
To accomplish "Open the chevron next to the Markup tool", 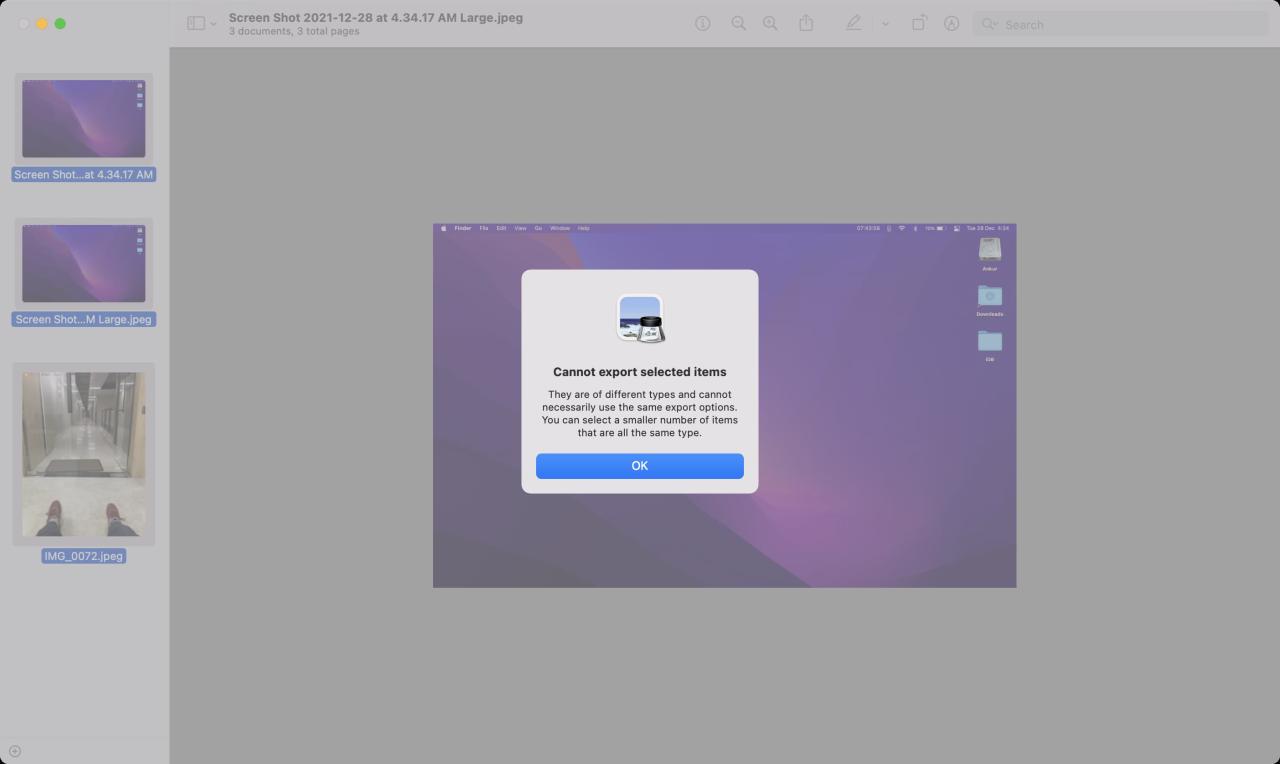I will 885,25.
